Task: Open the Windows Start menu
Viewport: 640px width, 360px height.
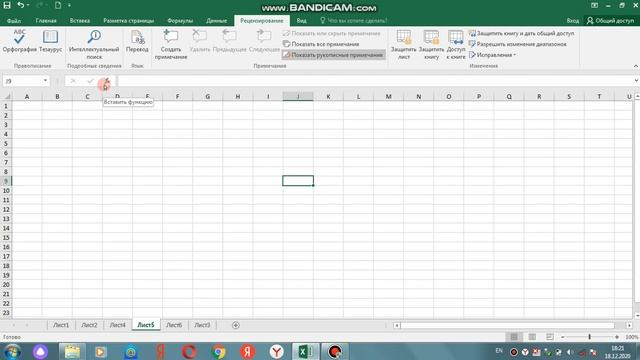Action: (13, 351)
